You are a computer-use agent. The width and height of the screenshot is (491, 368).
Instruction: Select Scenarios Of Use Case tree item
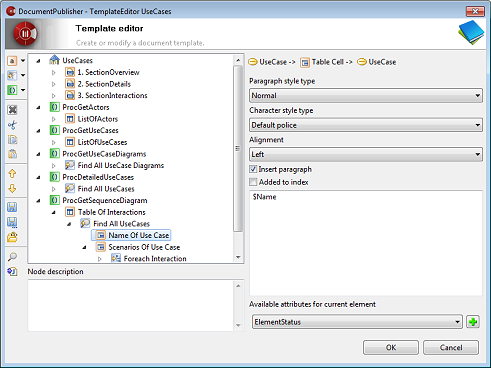point(144,247)
